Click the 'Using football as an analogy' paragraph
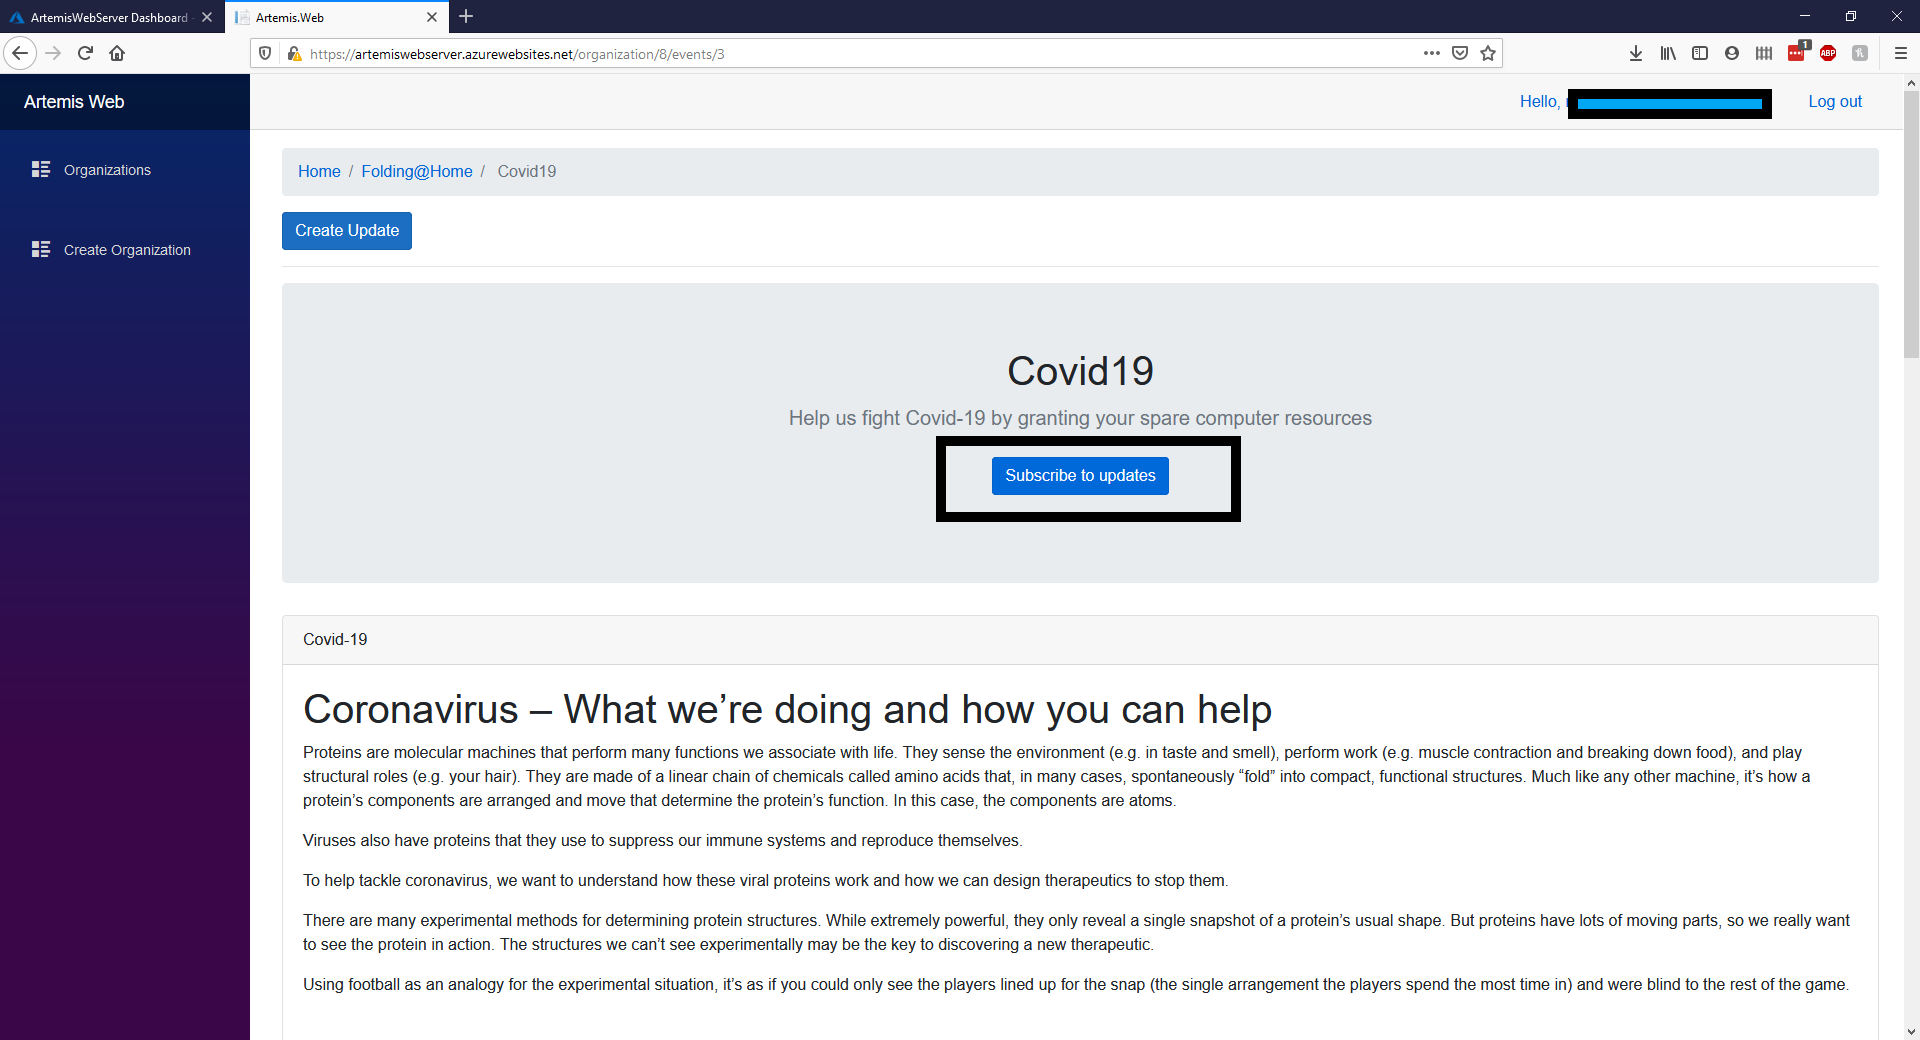Viewport: 1920px width, 1040px height. click(1076, 985)
